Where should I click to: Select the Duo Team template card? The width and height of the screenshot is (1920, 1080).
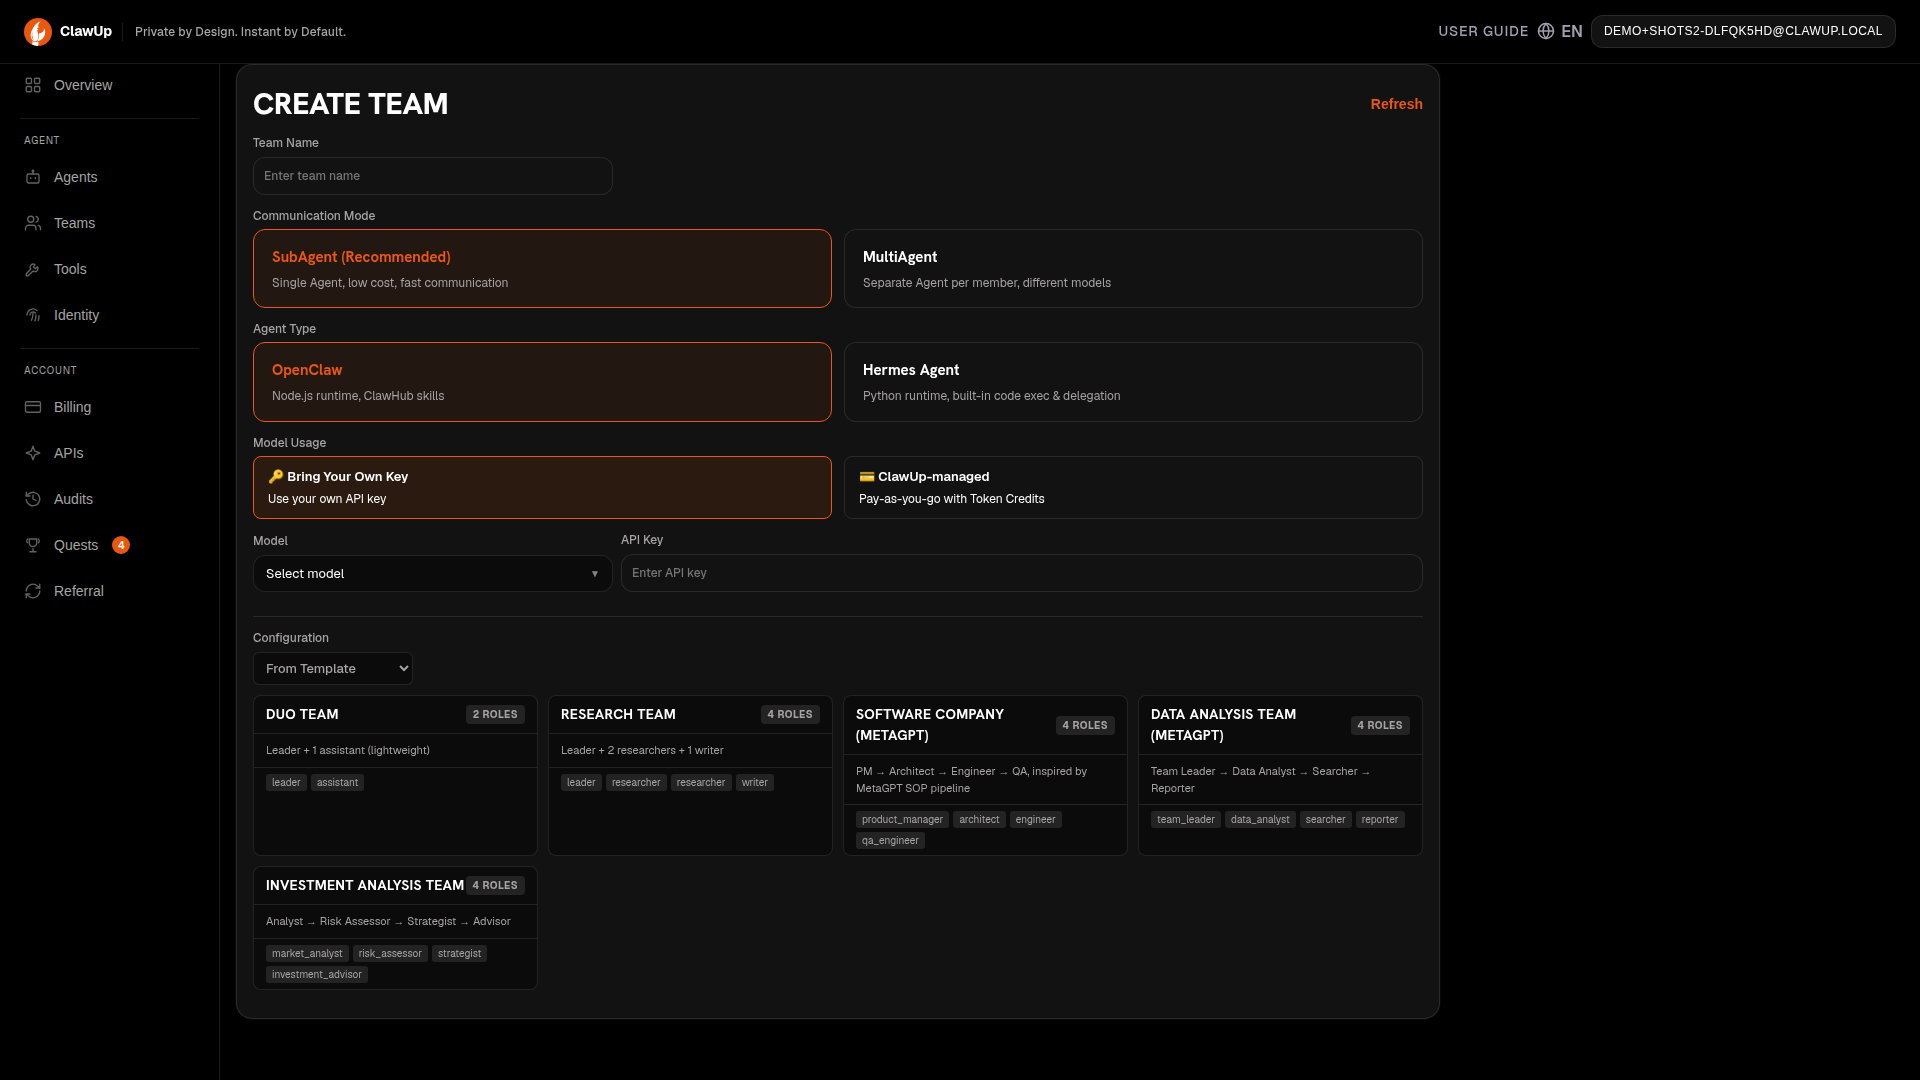pos(395,776)
